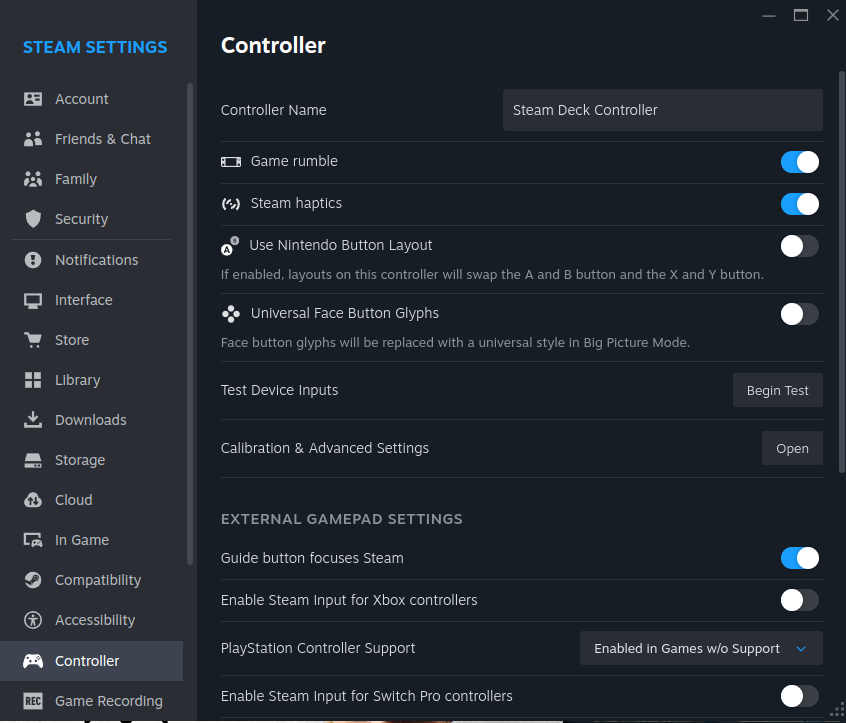
Task: Open the Security shield icon
Action: click(x=33, y=219)
